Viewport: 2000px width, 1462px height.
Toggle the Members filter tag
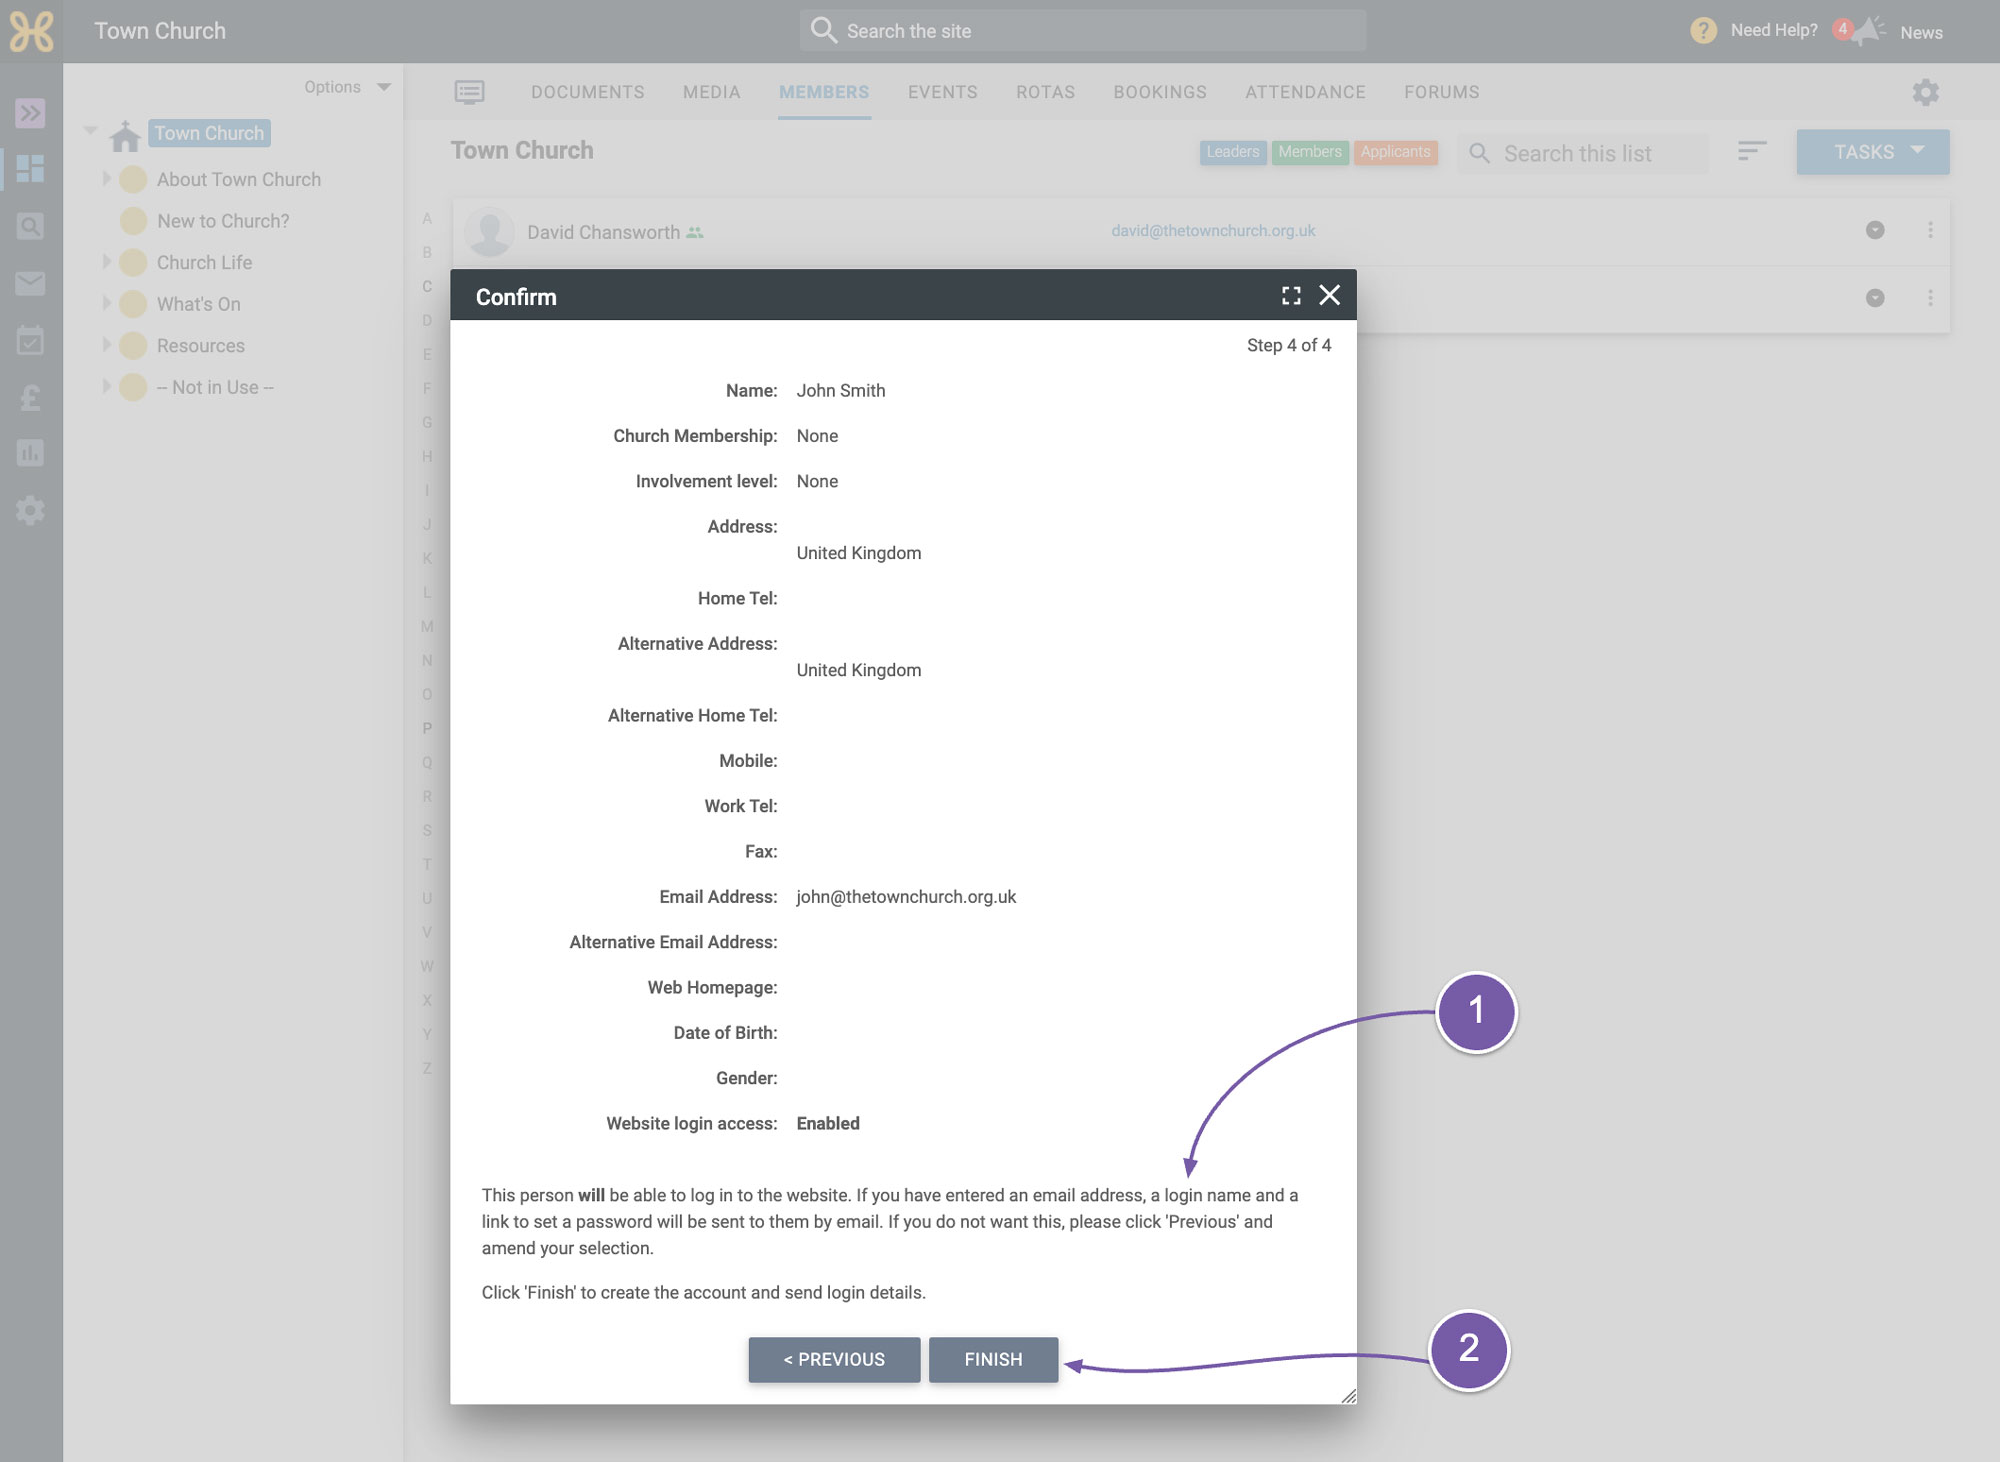click(x=1310, y=152)
